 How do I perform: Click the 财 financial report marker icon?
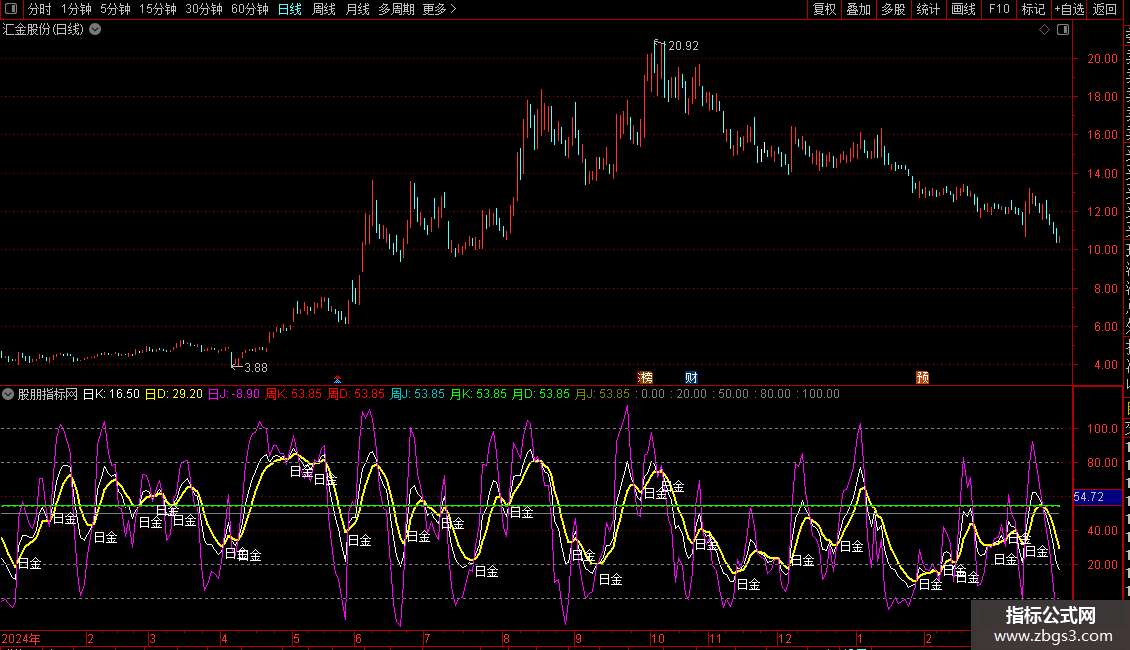(691, 377)
